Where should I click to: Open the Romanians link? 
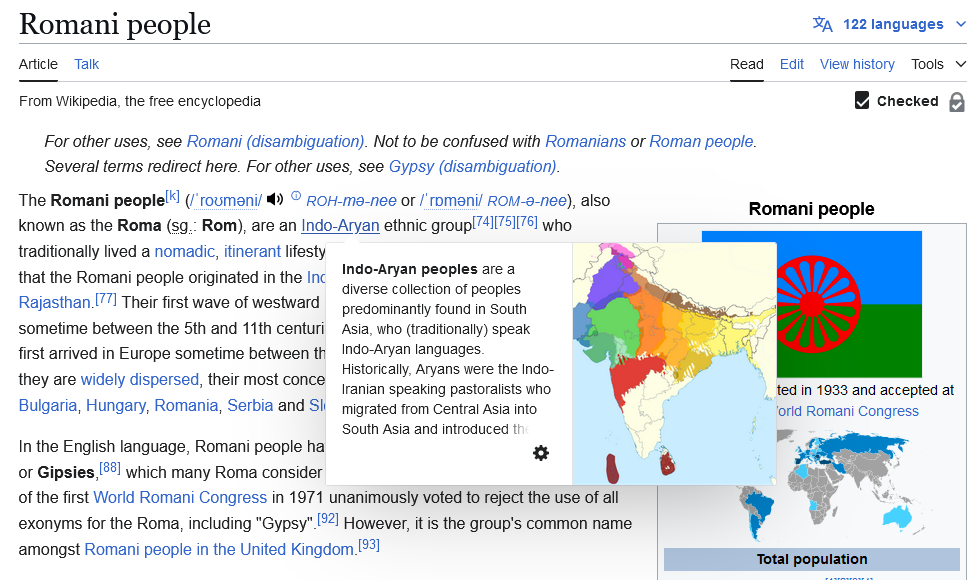[585, 142]
